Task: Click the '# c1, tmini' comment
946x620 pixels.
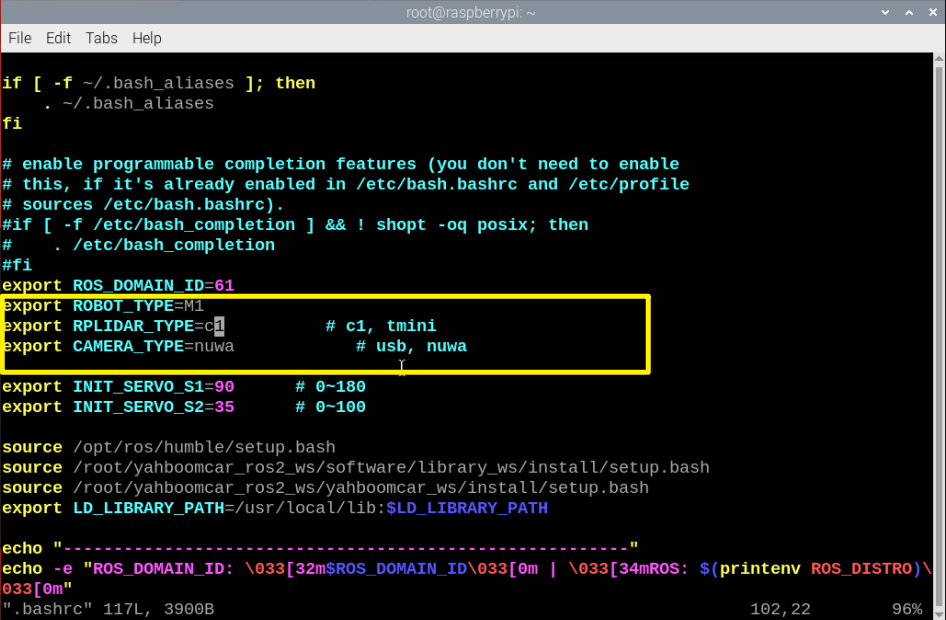Action: click(381, 326)
